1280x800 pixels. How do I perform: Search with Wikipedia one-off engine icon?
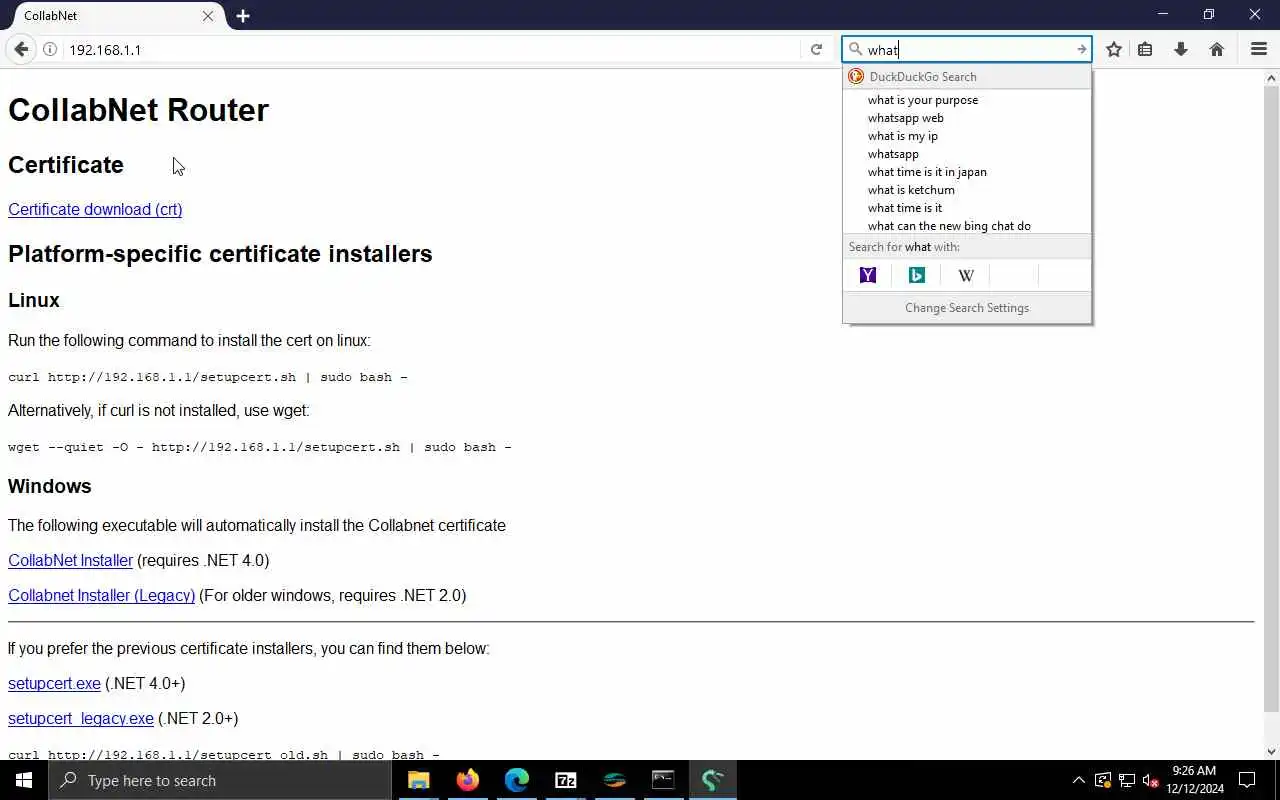[966, 275]
